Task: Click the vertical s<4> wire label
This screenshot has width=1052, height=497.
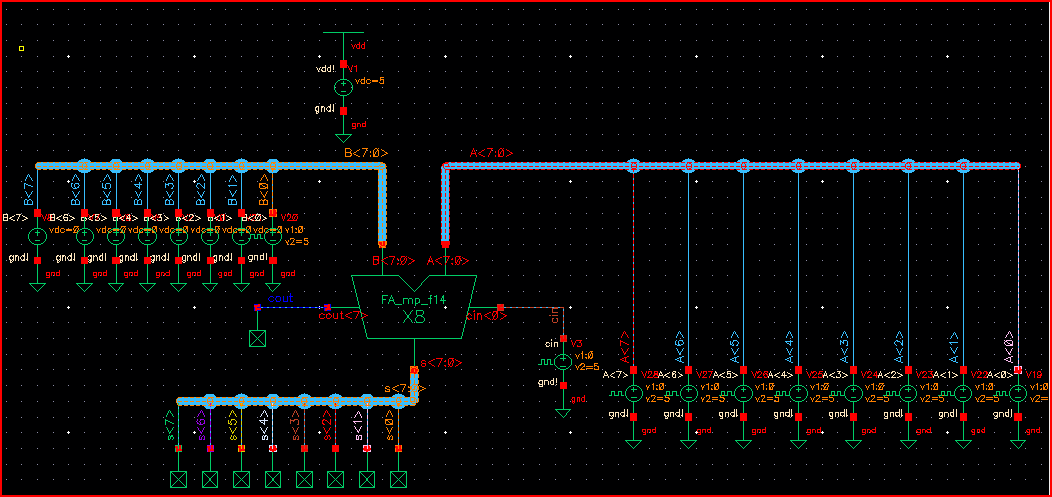Action: (x=264, y=425)
